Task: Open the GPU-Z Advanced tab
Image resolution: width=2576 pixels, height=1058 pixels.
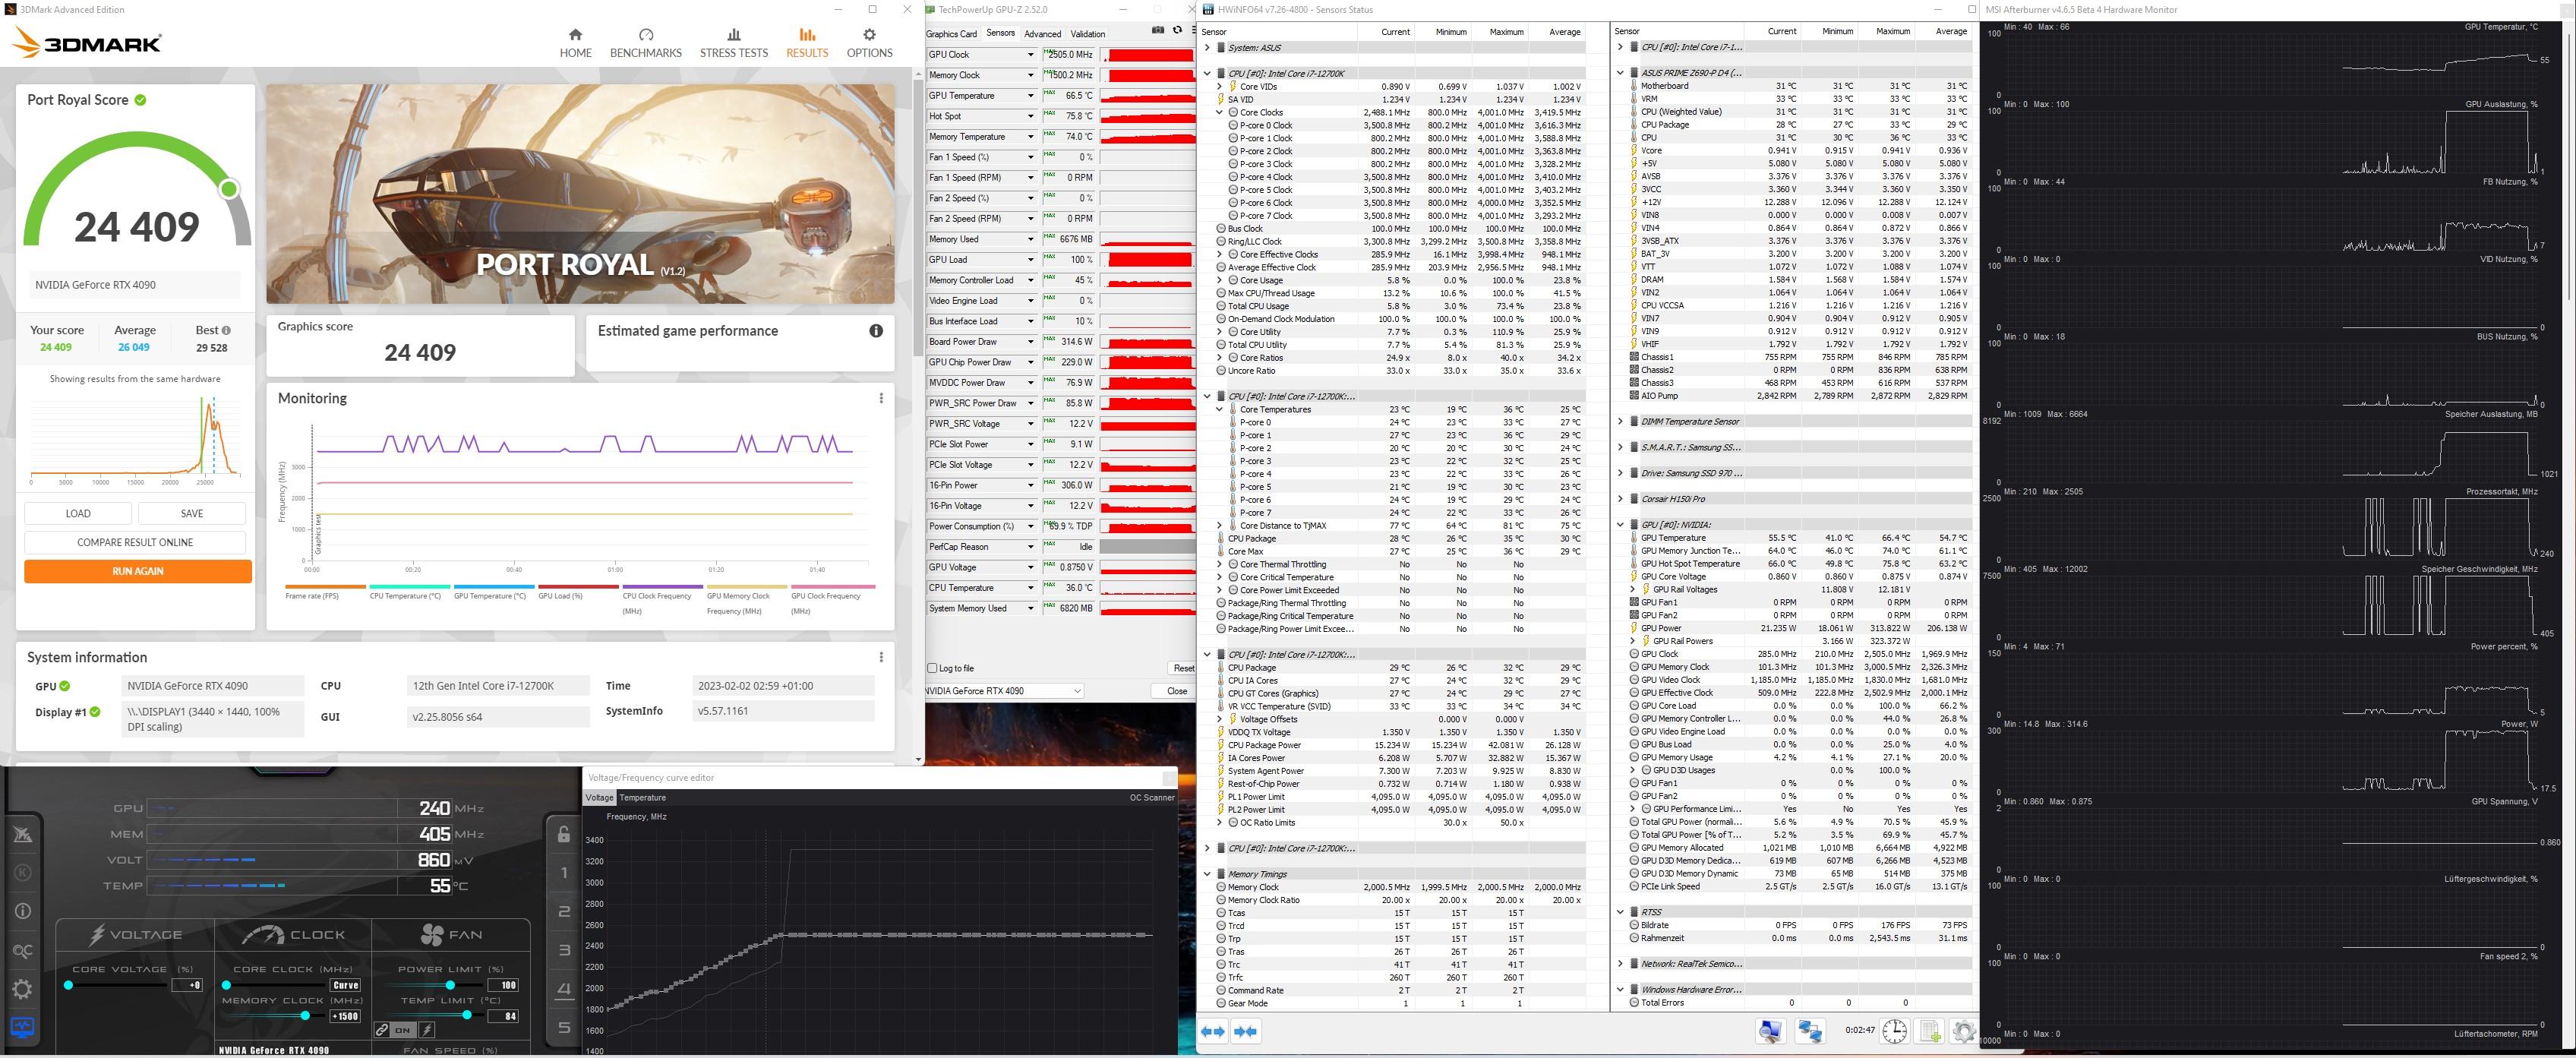Action: pos(1042,34)
